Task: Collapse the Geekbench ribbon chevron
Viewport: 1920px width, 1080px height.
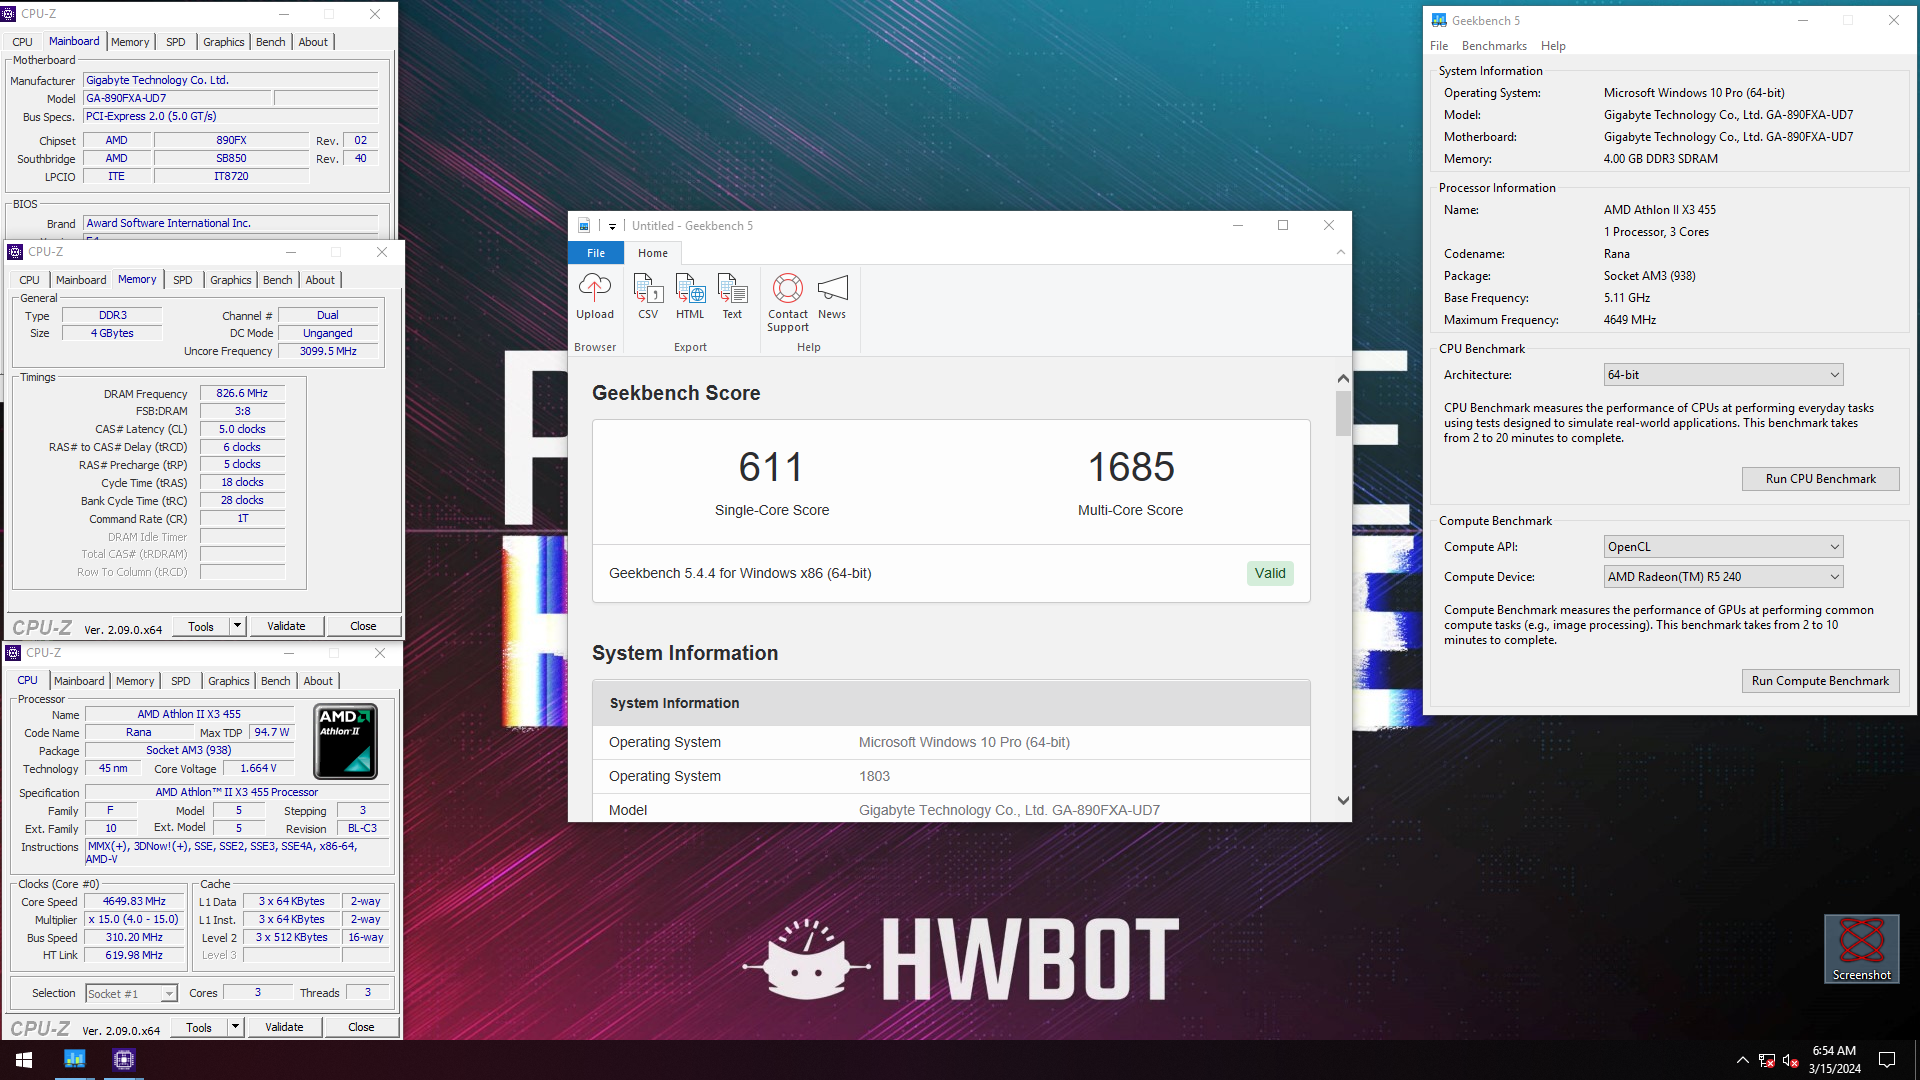Action: [x=1341, y=253]
